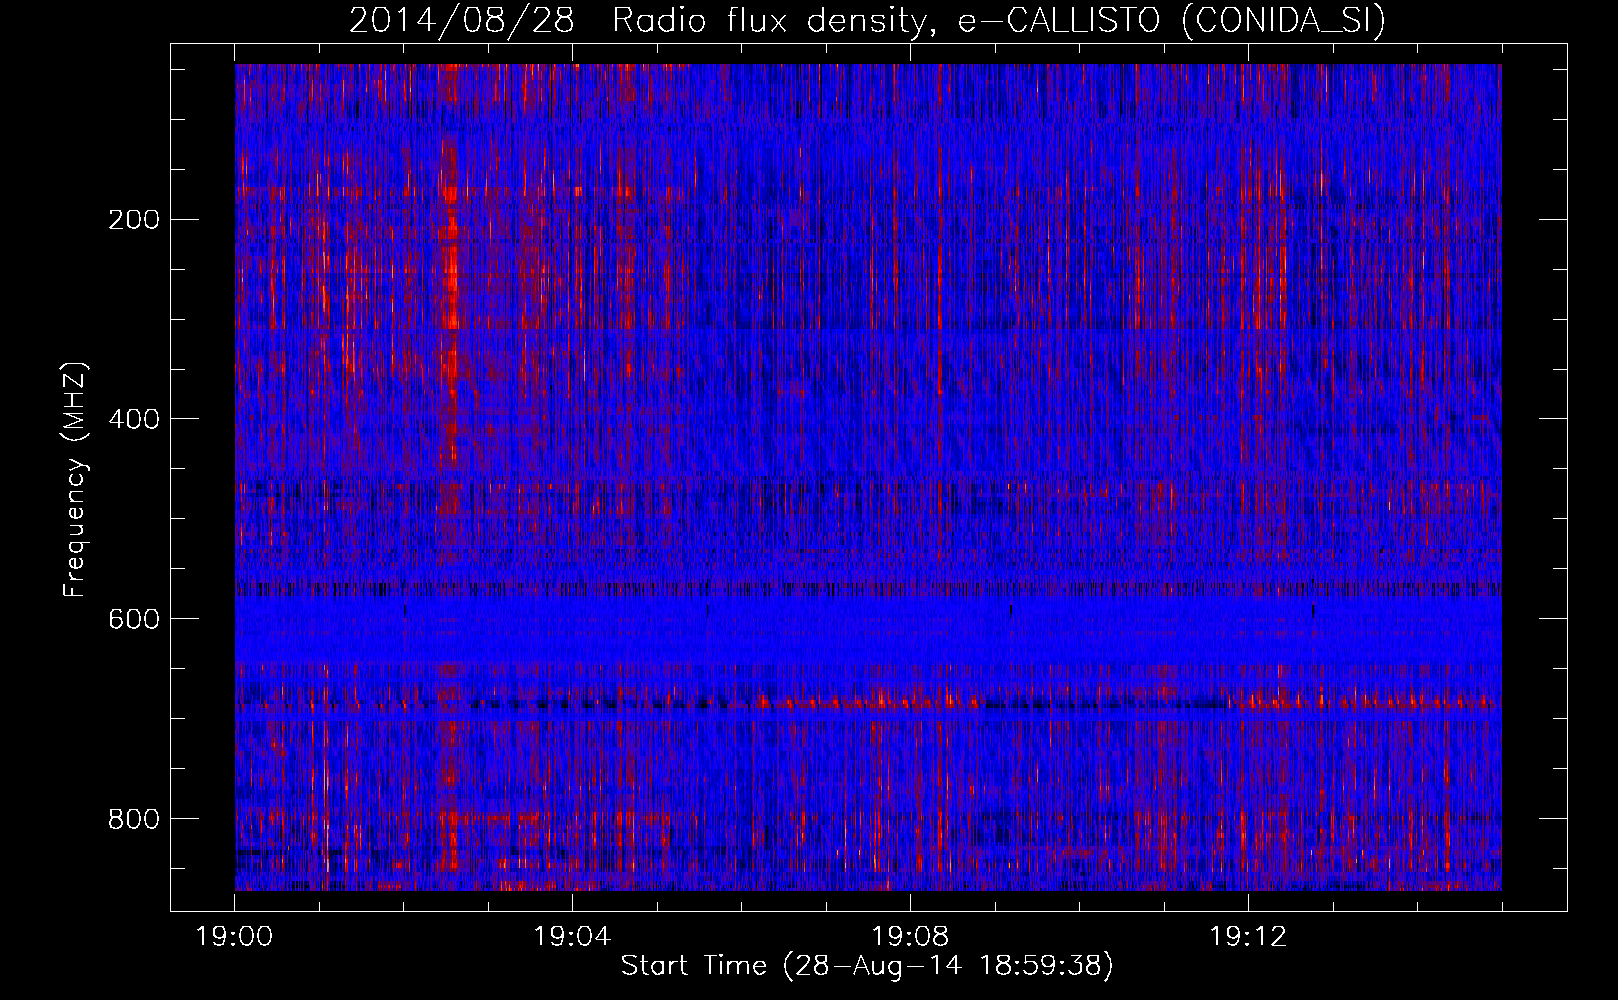Select the frequency tick label "200"

(133, 219)
